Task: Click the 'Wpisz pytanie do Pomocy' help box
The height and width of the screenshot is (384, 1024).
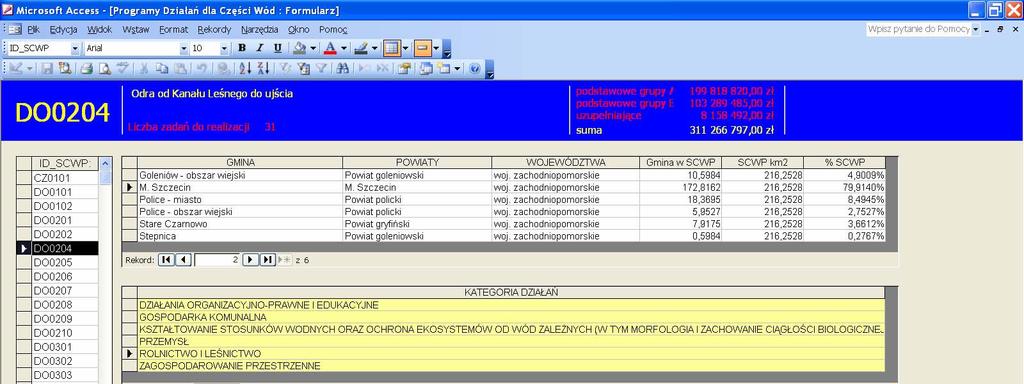Action: pyautogui.click(x=919, y=29)
